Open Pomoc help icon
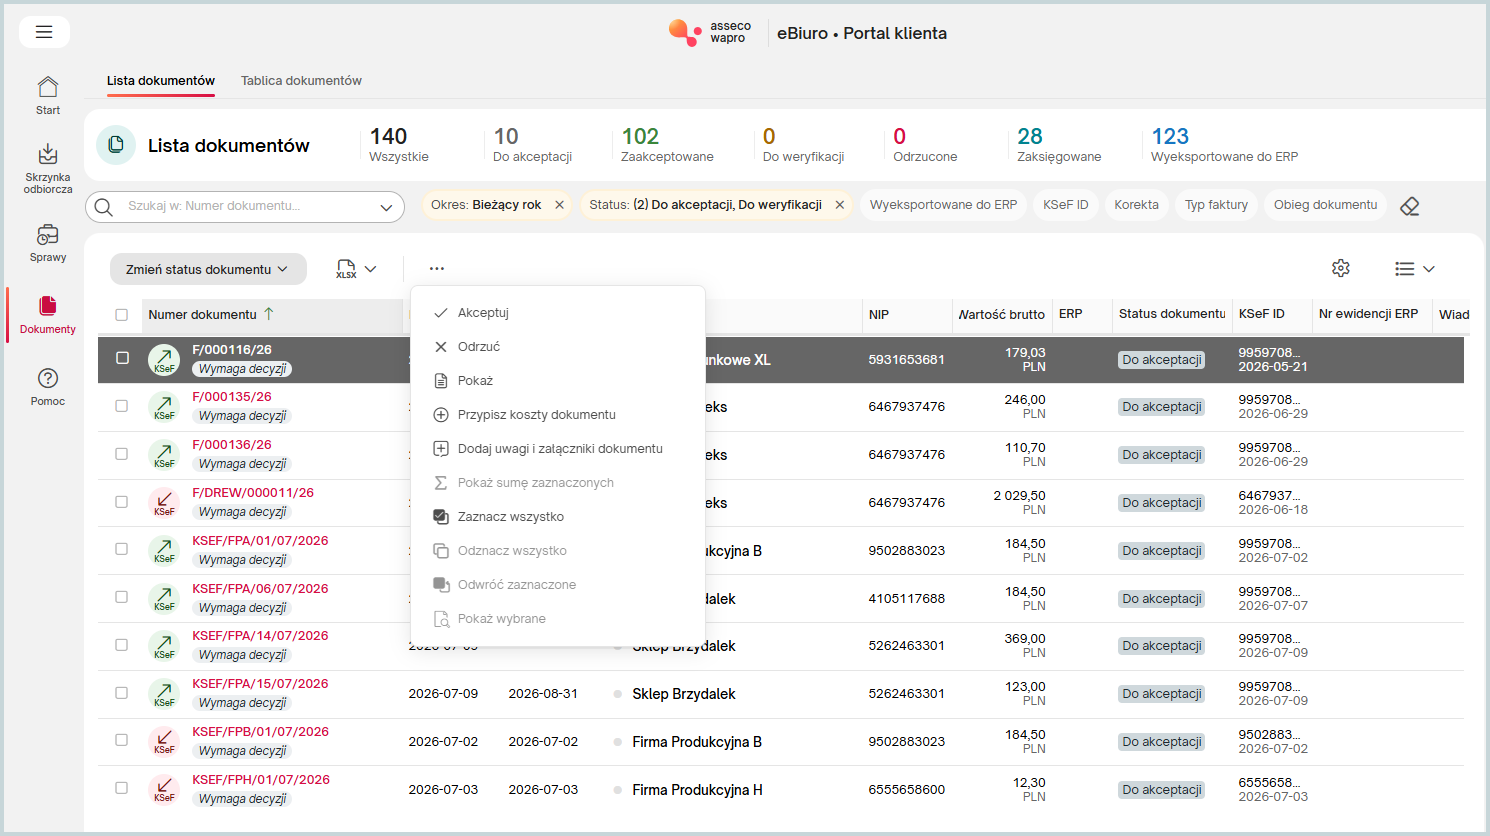The image size is (1490, 836). [48, 378]
